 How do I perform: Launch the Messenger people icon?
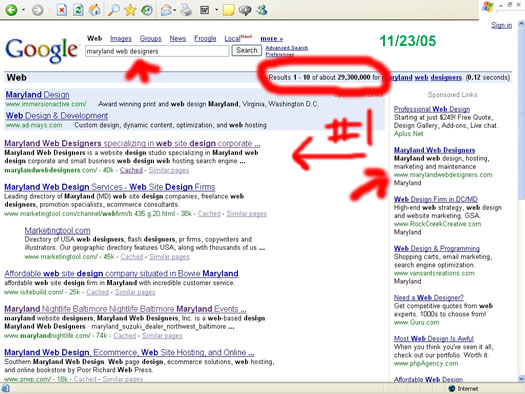262,10
